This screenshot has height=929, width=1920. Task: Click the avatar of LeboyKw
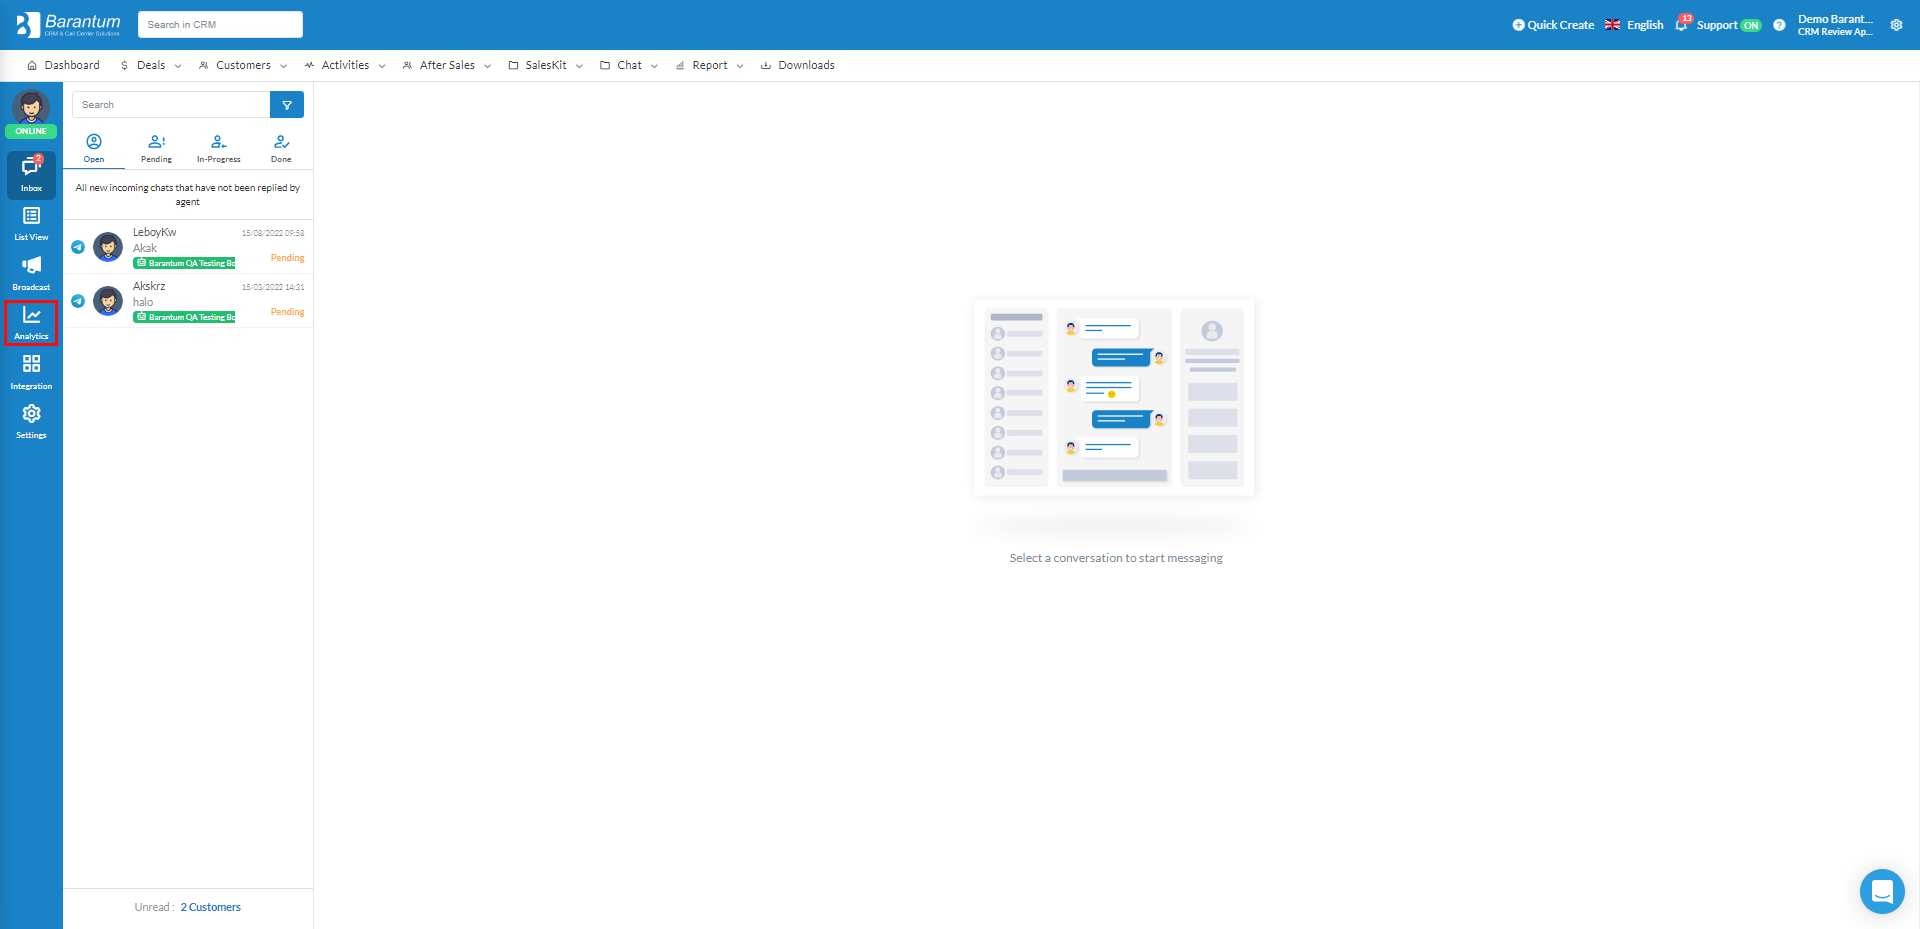pyautogui.click(x=108, y=246)
